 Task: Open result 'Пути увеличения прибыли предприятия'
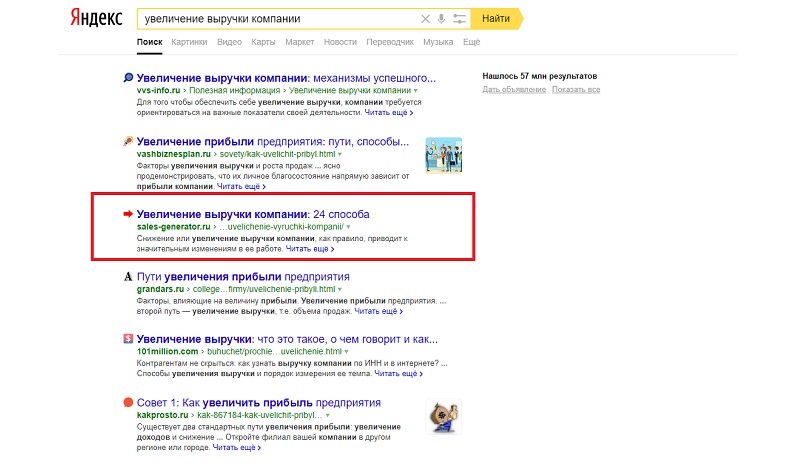(x=243, y=277)
